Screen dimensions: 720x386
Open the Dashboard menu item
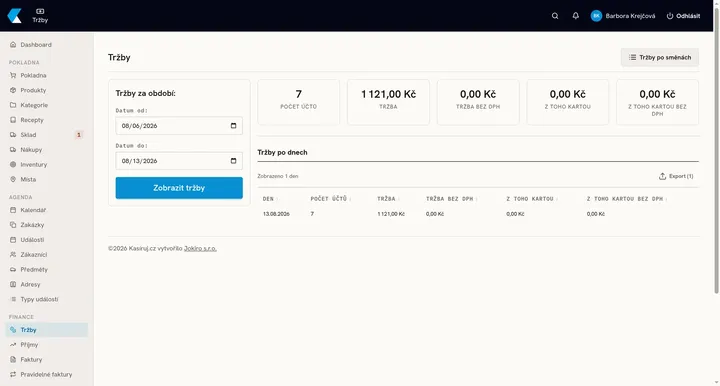[x=46, y=45]
